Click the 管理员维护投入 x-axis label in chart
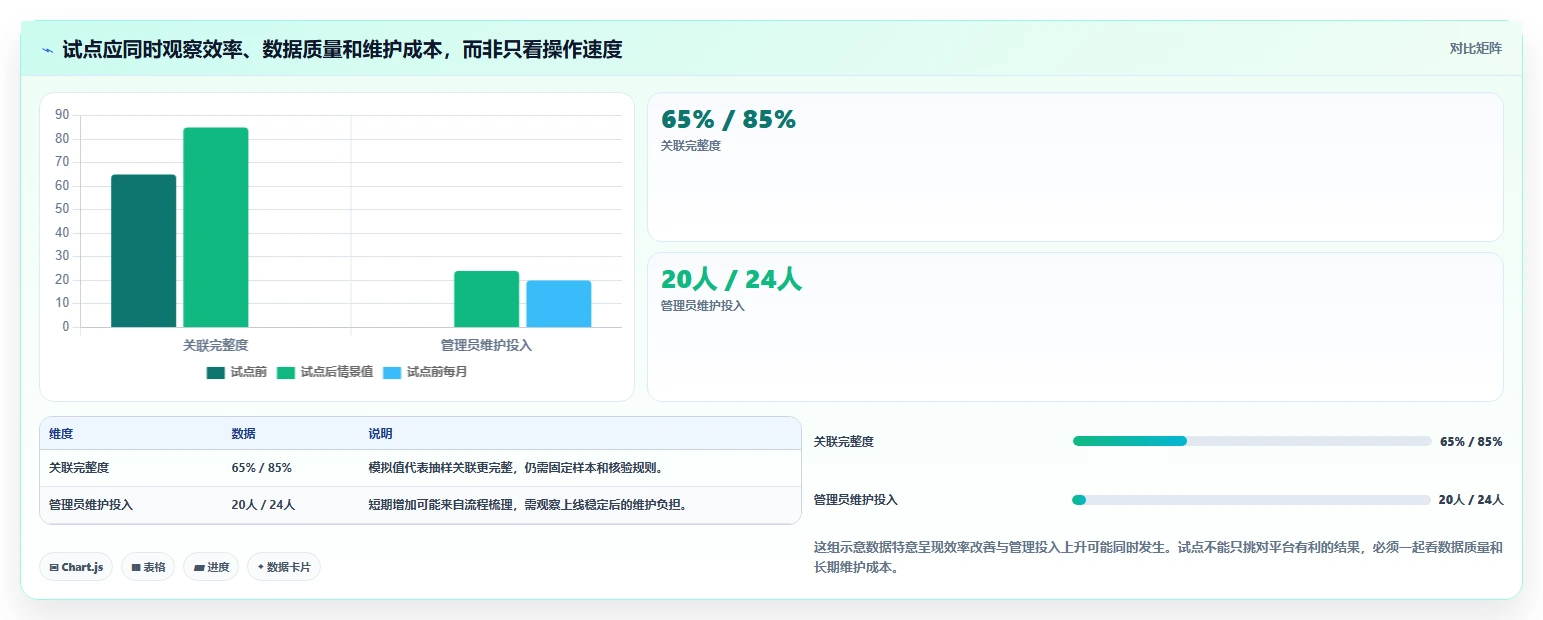Screen dimensions: 1543x620 coord(486,345)
